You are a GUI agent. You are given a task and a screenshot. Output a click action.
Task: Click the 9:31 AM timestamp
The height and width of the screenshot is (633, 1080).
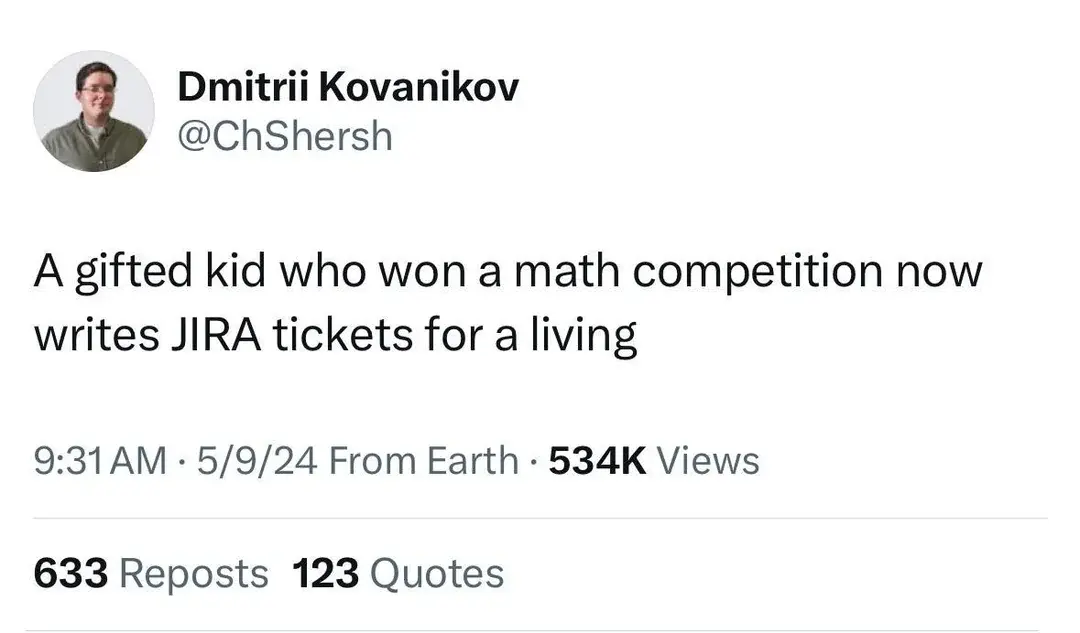[x=101, y=461]
